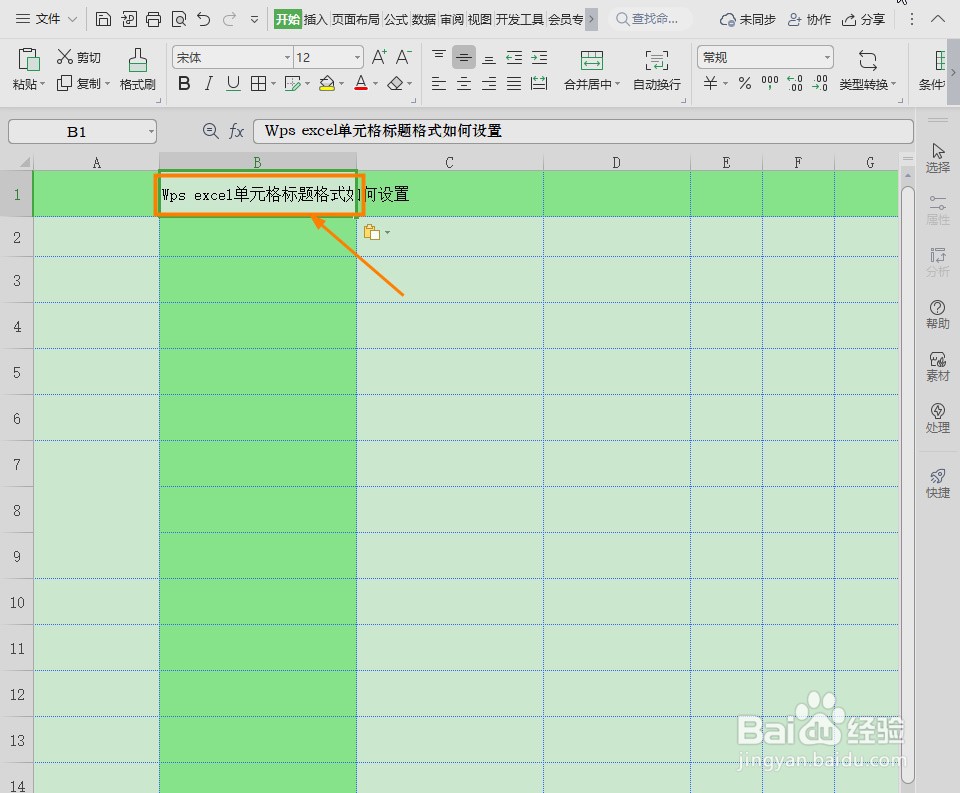Expand the Borders dropdown arrow

[x=273, y=84]
